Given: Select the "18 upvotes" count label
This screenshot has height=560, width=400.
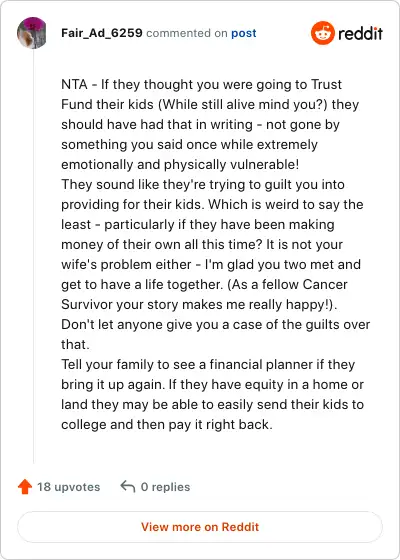Looking at the screenshot, I should pyautogui.click(x=69, y=487).
